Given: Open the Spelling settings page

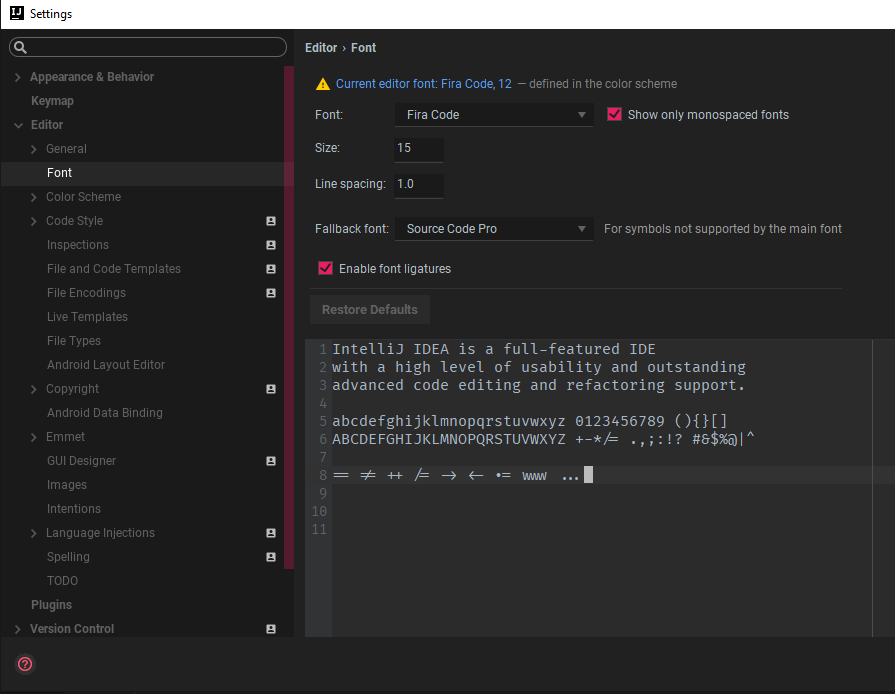Looking at the screenshot, I should pos(68,556).
